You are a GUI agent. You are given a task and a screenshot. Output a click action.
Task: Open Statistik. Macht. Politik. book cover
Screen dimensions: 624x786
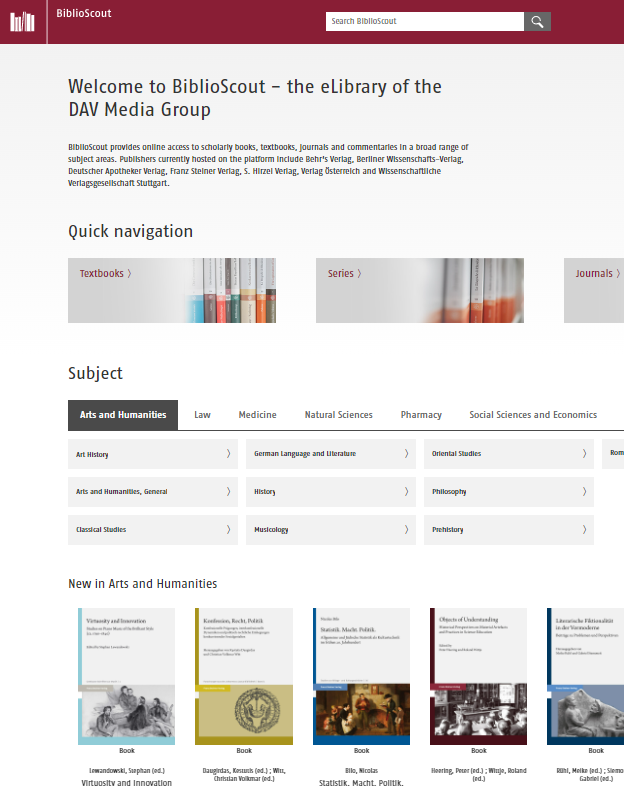[361, 676]
